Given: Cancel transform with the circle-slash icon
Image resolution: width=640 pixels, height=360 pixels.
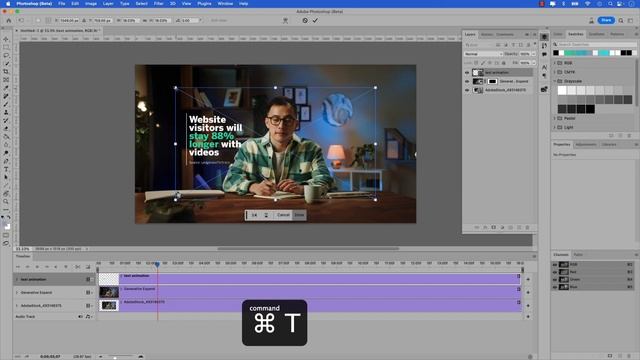Looking at the screenshot, I should click(305, 20).
